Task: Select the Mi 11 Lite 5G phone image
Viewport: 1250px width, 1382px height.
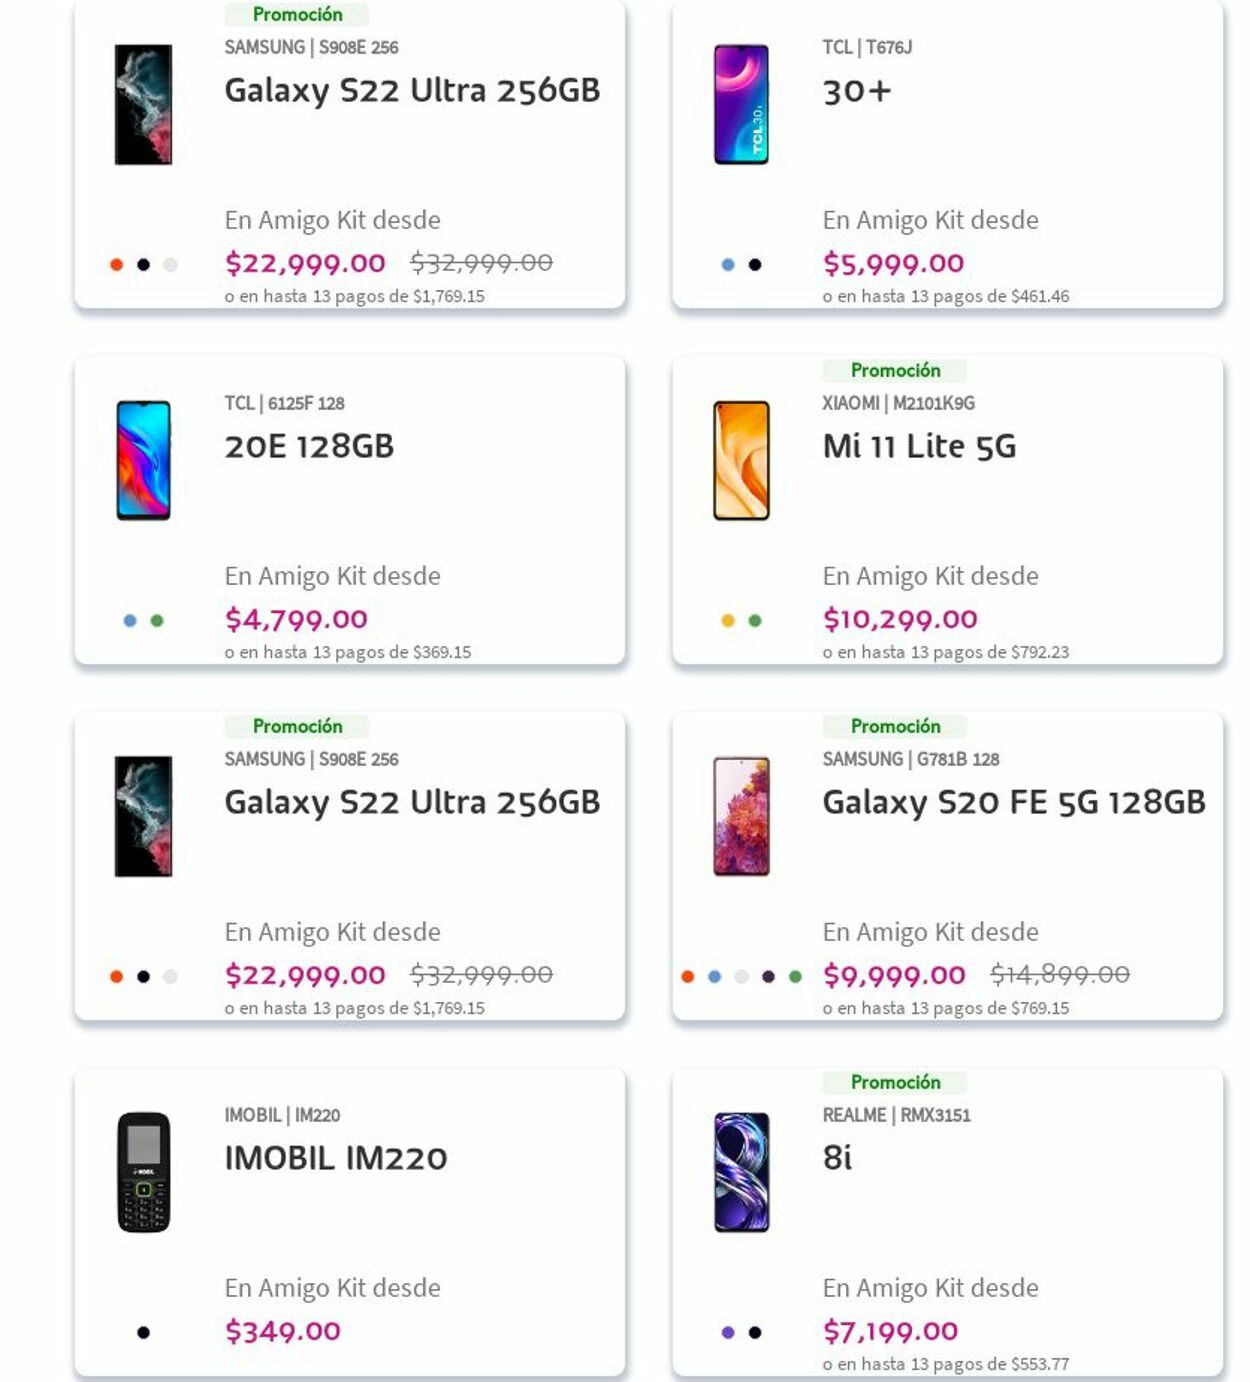Action: pyautogui.click(x=741, y=460)
